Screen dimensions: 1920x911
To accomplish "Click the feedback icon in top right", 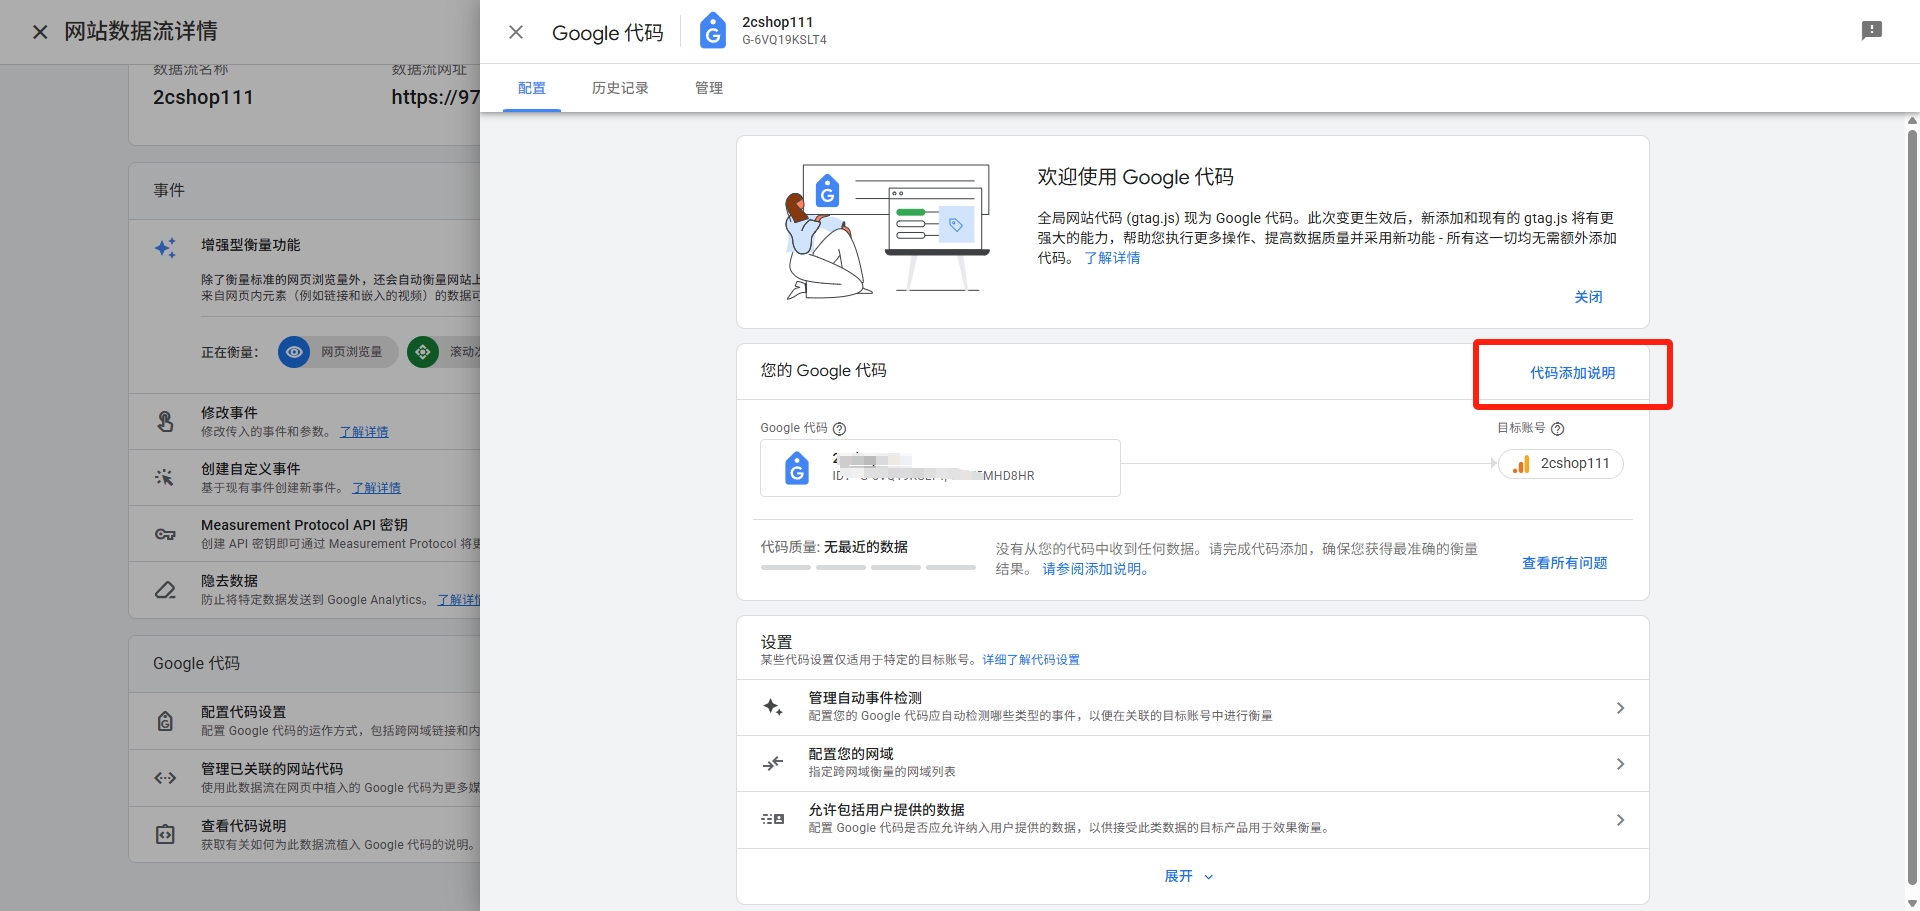I will [x=1871, y=31].
